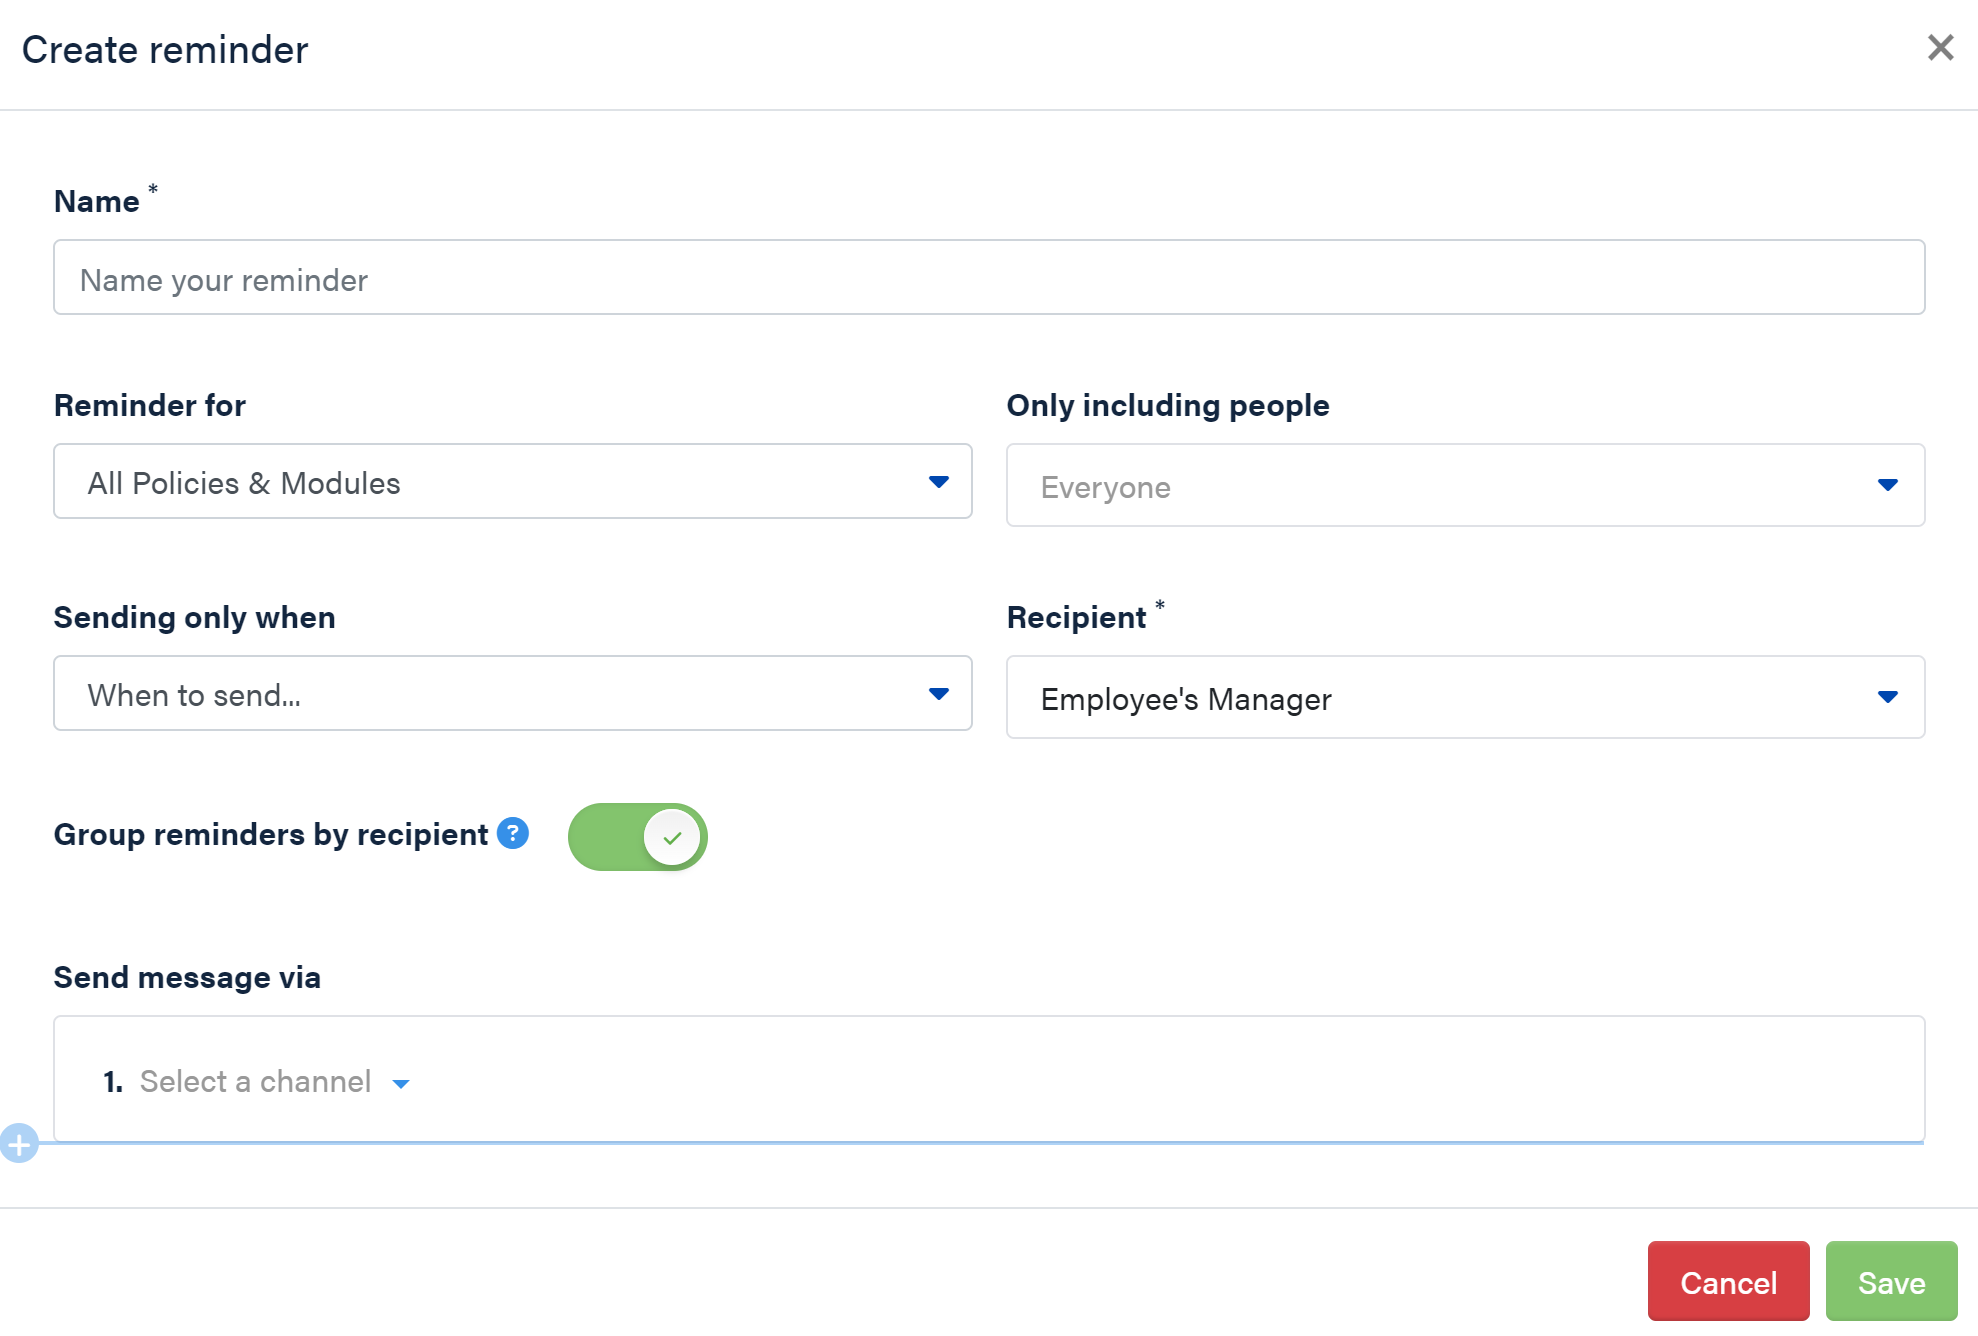
Task: Click the Sending only when label
Action: point(194,618)
